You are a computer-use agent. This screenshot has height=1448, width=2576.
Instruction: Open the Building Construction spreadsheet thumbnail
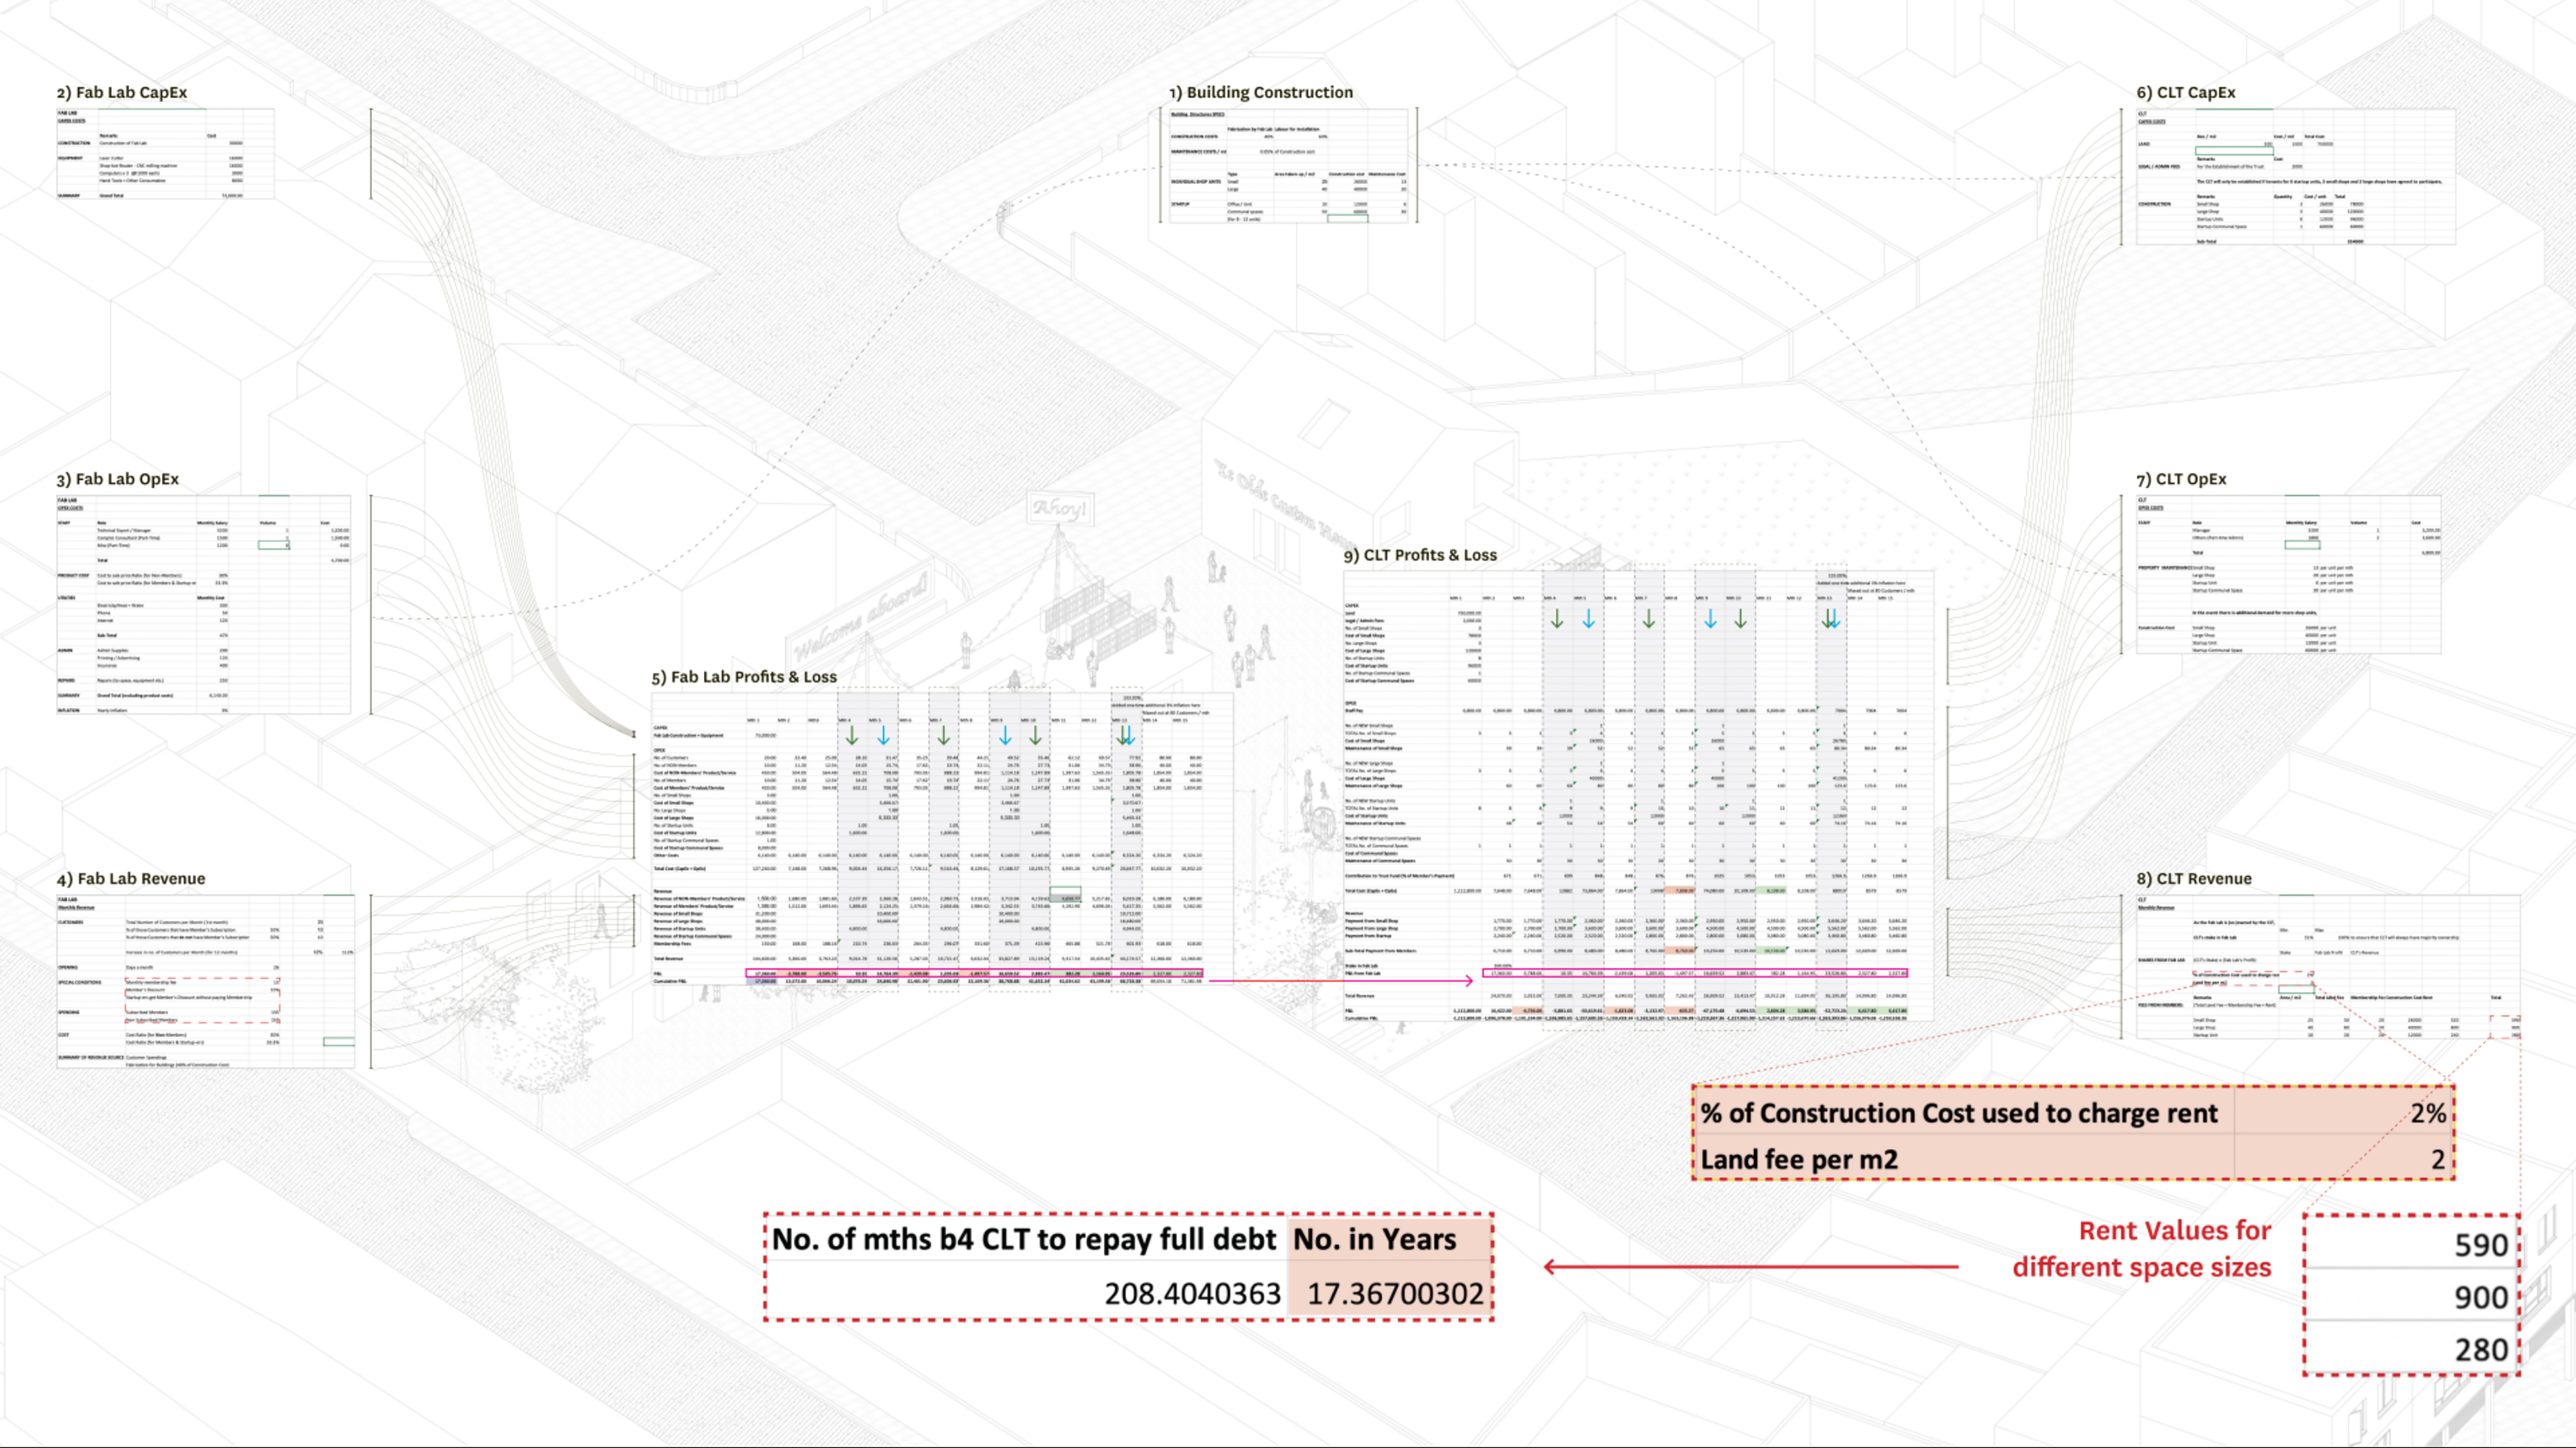pyautogui.click(x=1289, y=165)
